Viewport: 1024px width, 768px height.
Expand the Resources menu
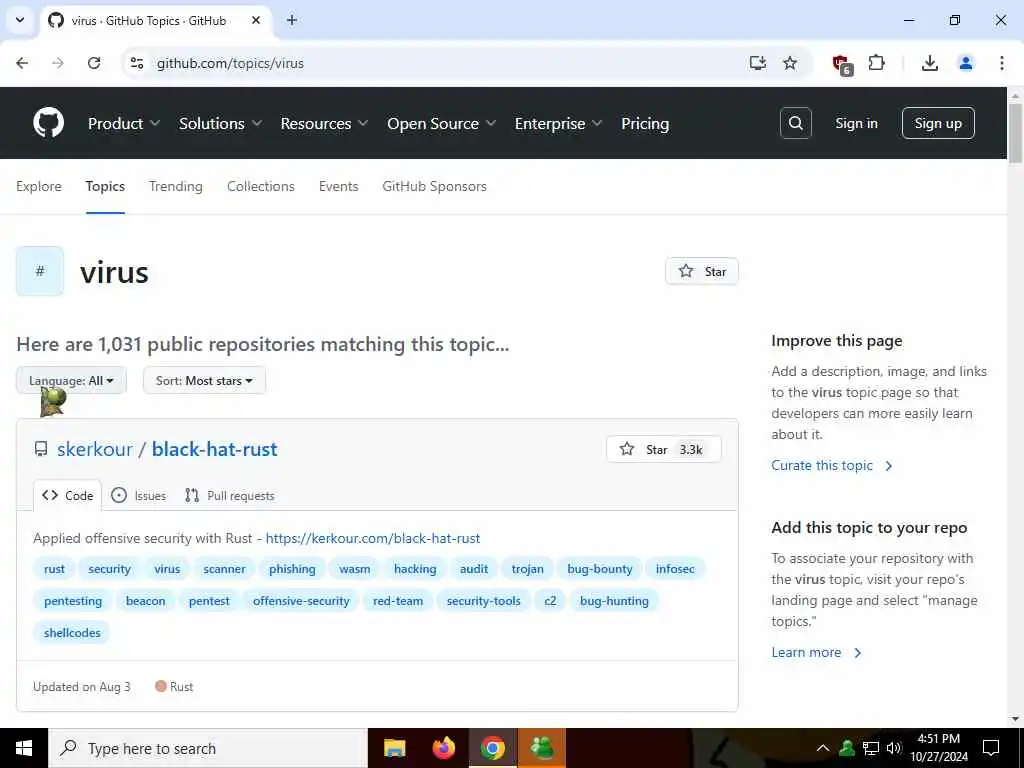click(324, 123)
